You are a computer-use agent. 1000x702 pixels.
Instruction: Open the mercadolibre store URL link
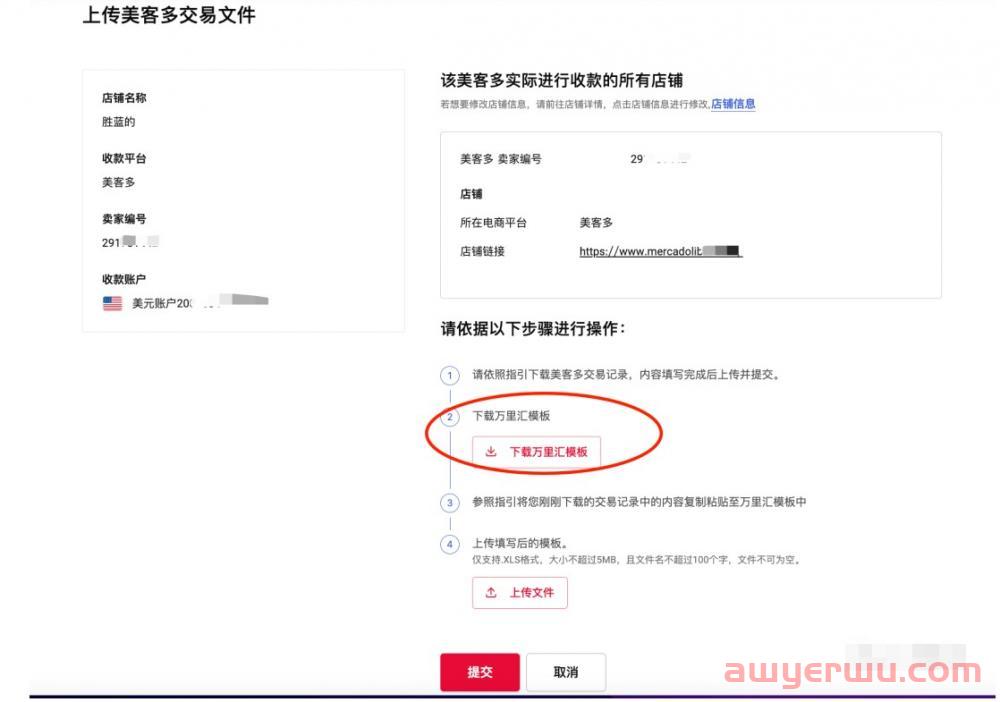661,251
